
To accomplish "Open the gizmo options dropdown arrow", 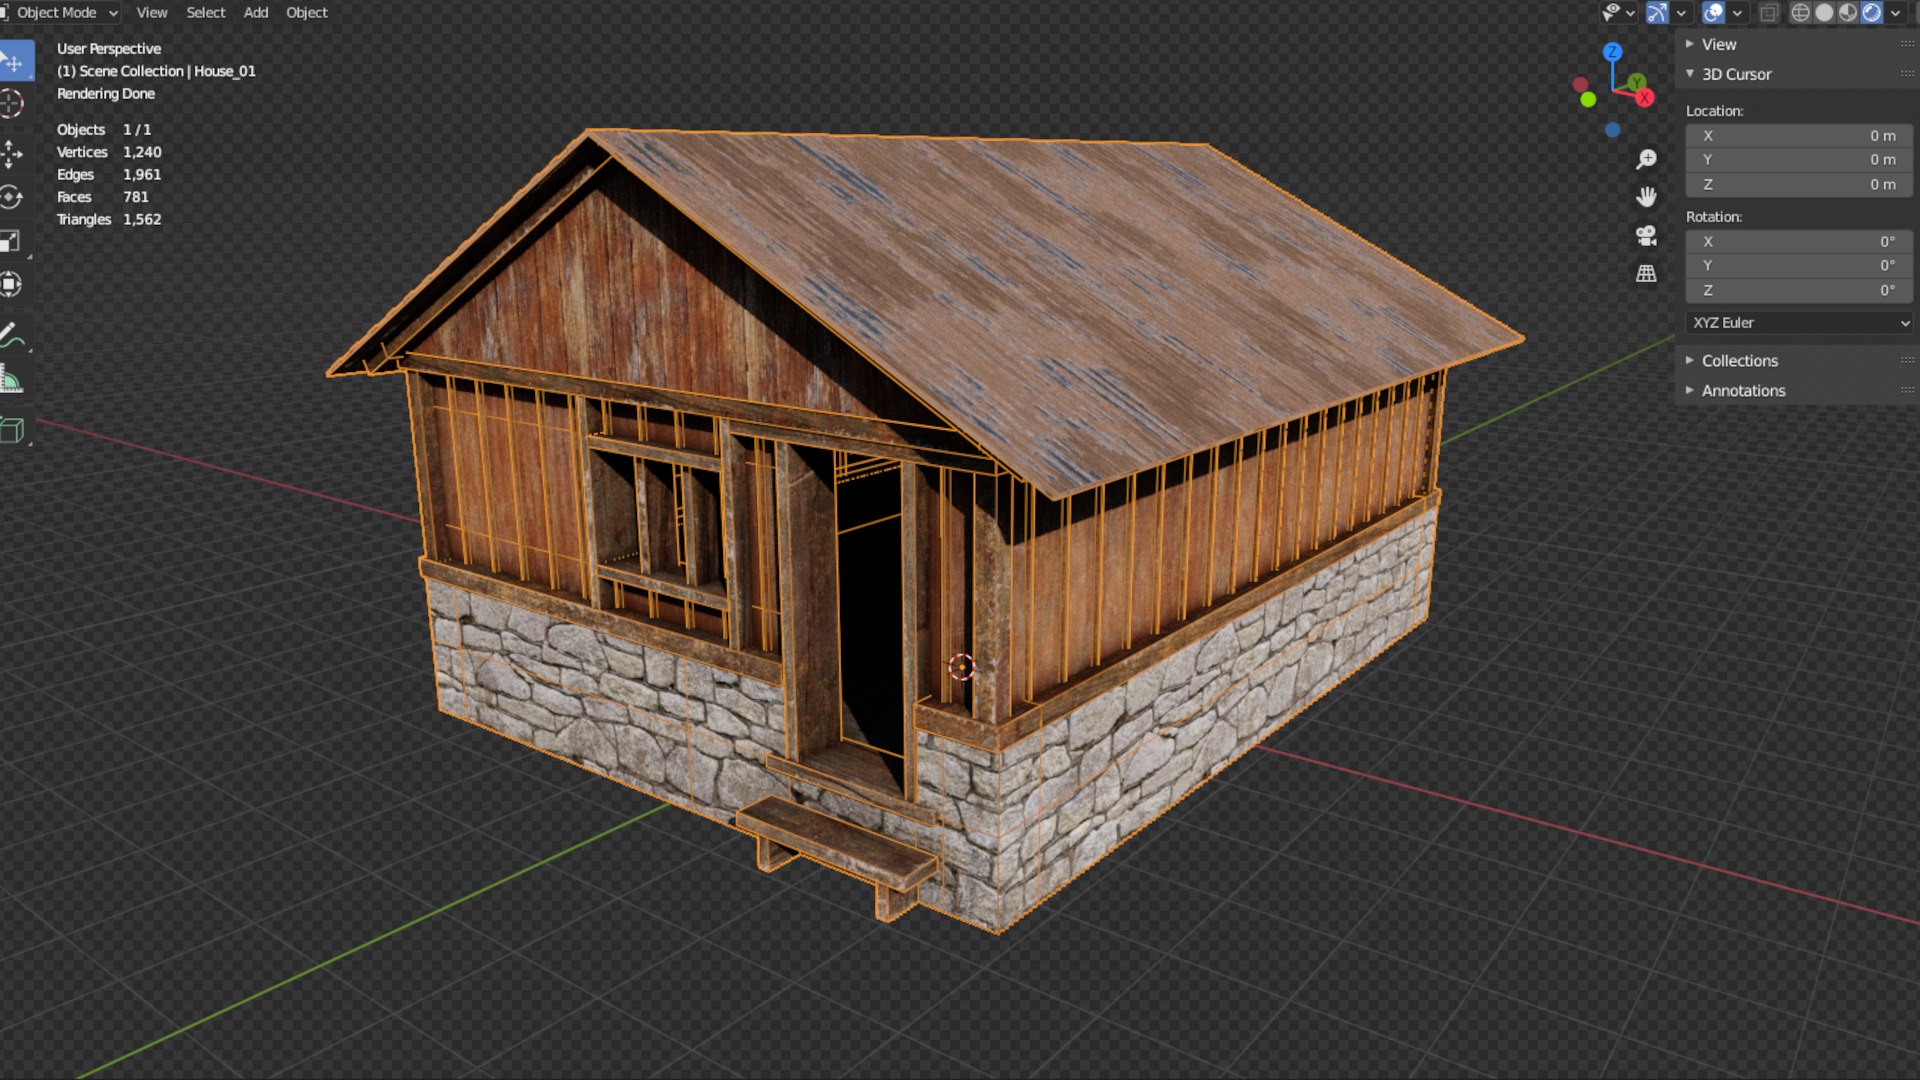I will pyautogui.click(x=1681, y=13).
